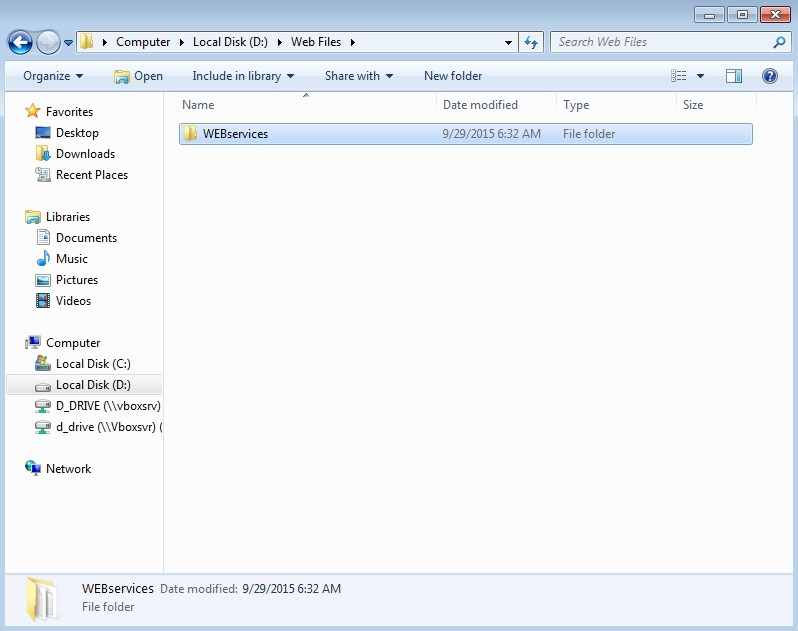Open the Organize dropdown menu

(53, 76)
